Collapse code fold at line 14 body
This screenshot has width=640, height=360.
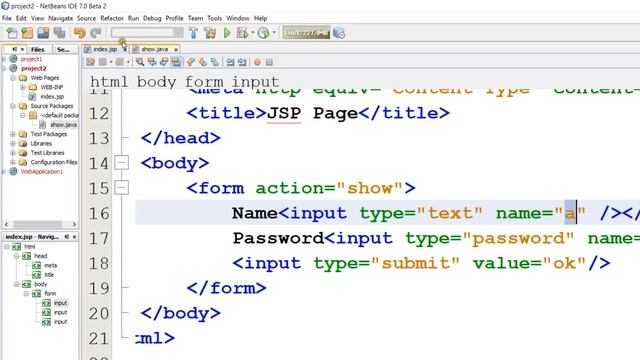pyautogui.click(x=121, y=163)
